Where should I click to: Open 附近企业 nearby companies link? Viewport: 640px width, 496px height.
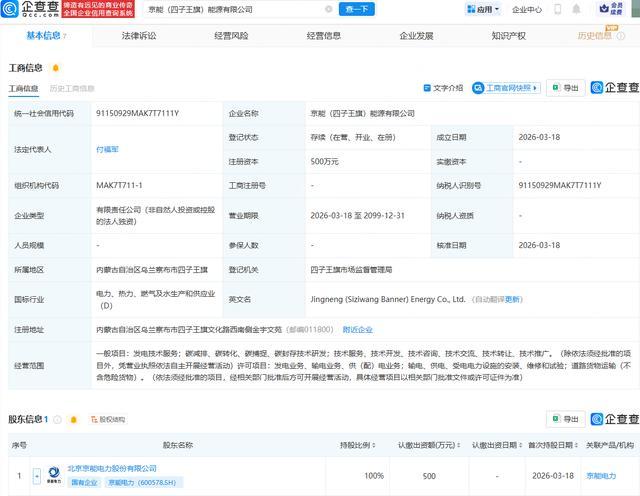(358, 329)
